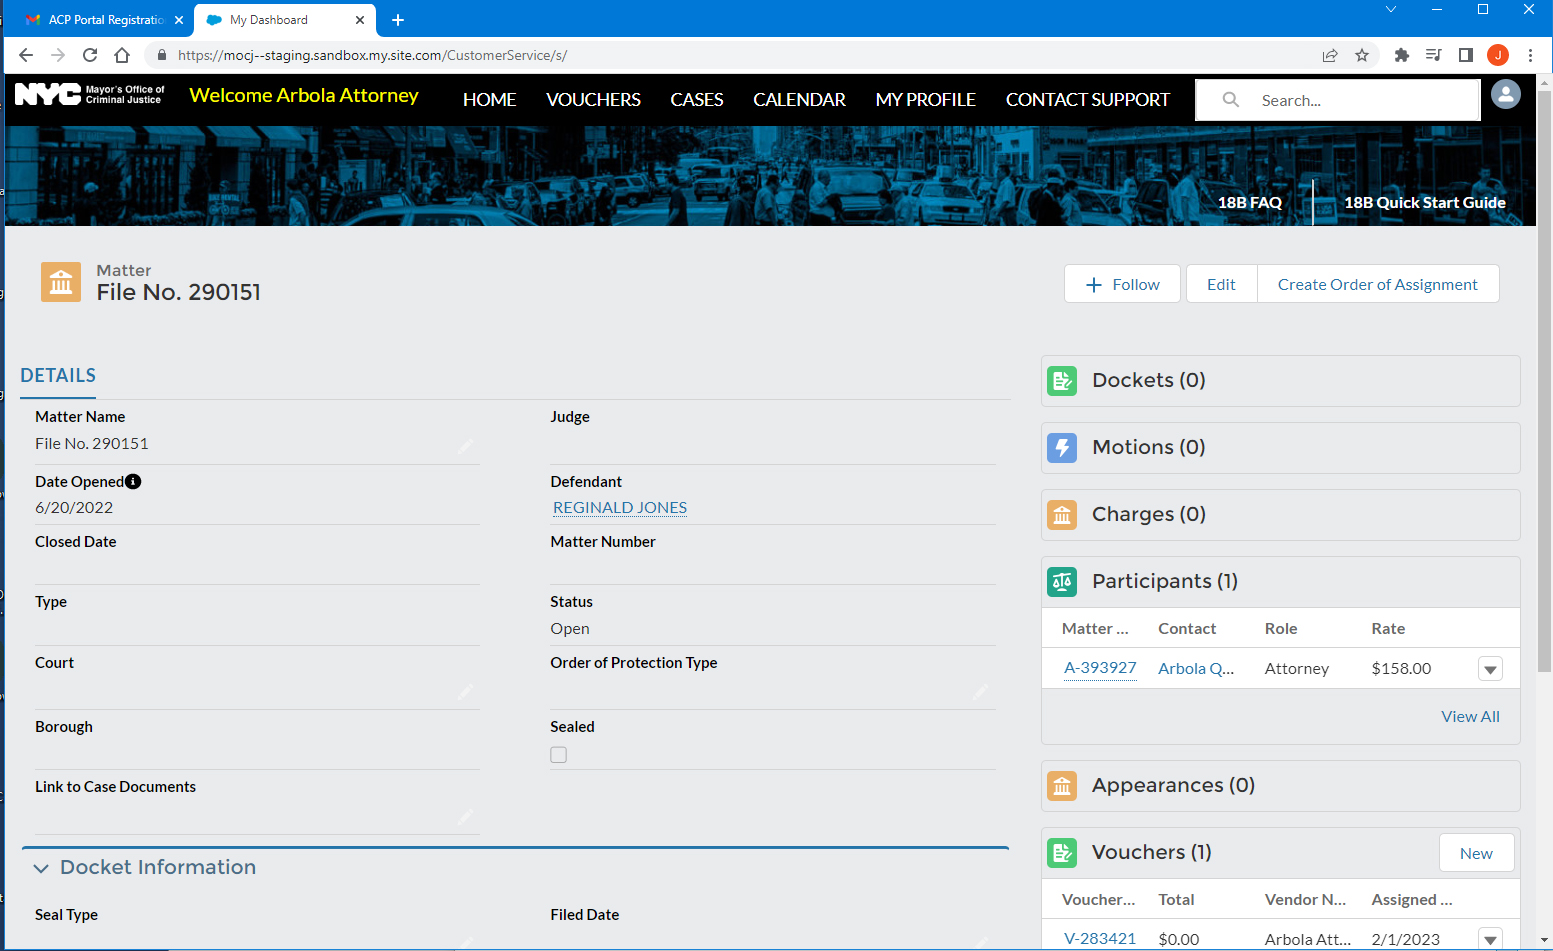This screenshot has width=1553, height=951.
Task: Click Create Order of Assignment button
Action: coord(1377,284)
